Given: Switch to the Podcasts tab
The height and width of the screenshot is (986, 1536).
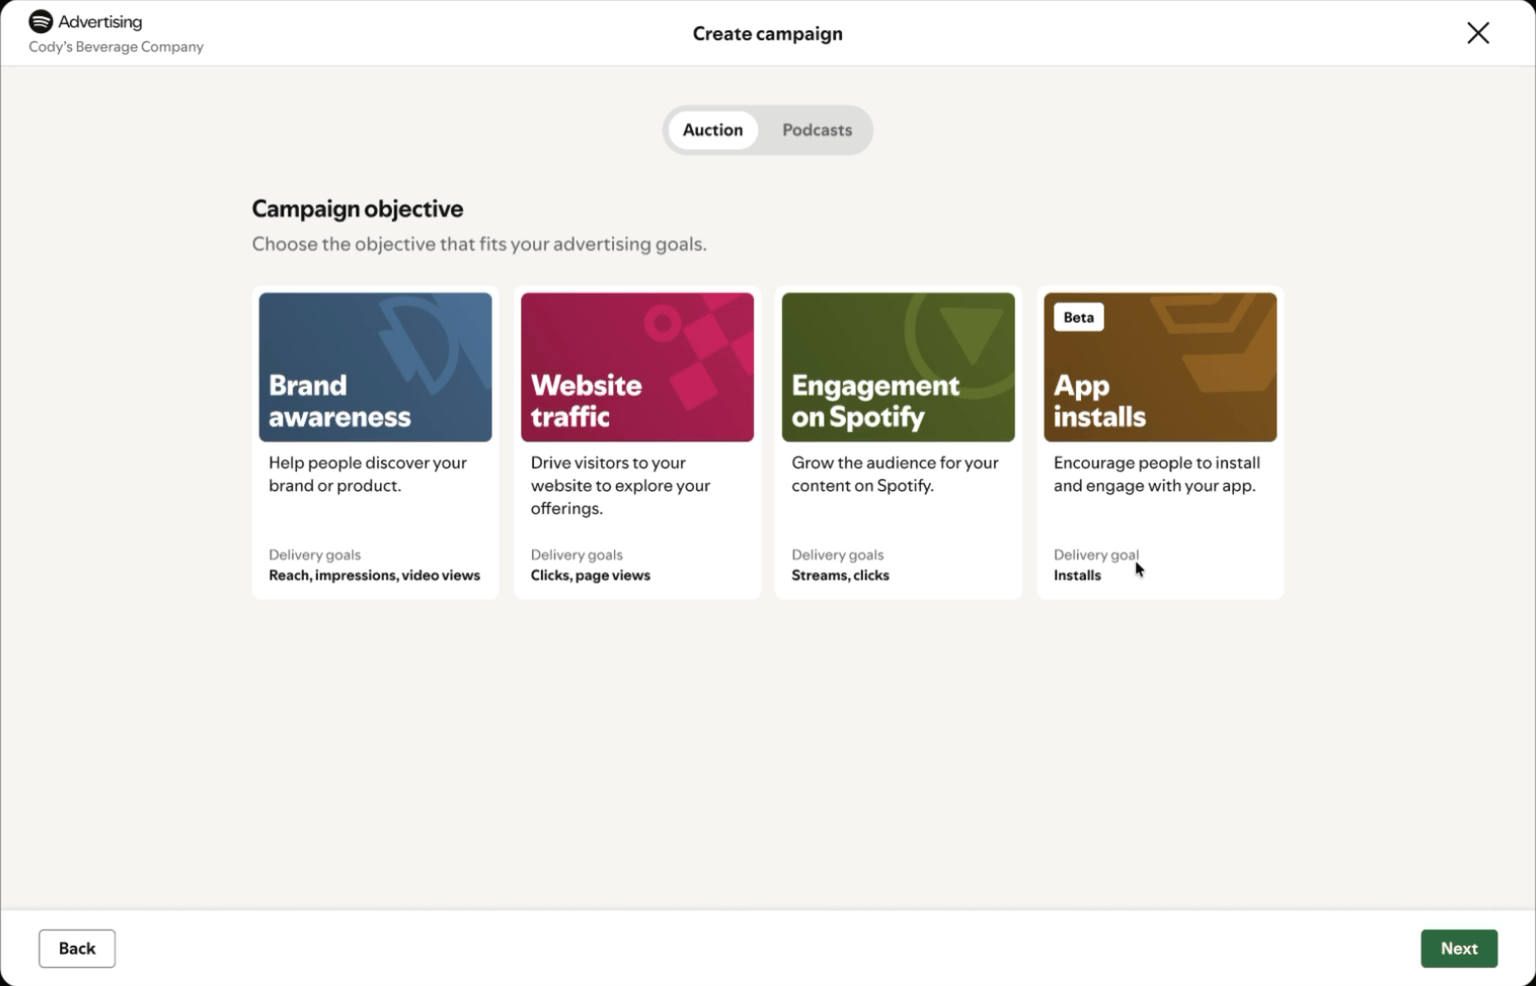Looking at the screenshot, I should pyautogui.click(x=817, y=130).
